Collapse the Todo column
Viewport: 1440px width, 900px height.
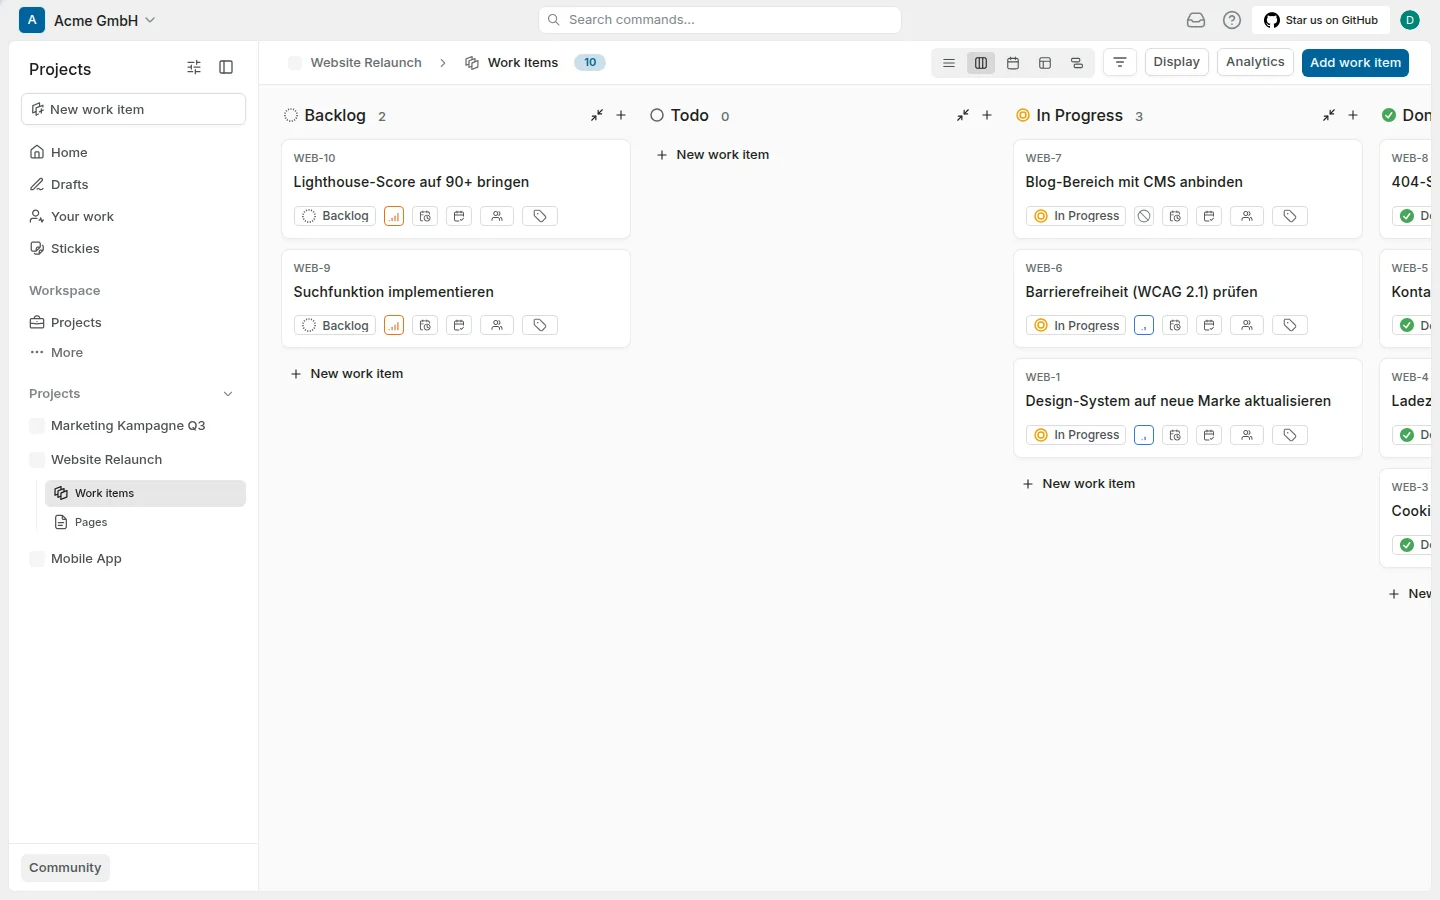tap(963, 116)
